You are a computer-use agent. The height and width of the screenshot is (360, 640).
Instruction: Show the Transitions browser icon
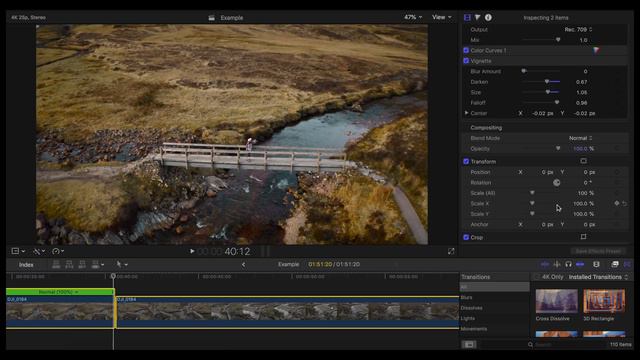(x=627, y=264)
